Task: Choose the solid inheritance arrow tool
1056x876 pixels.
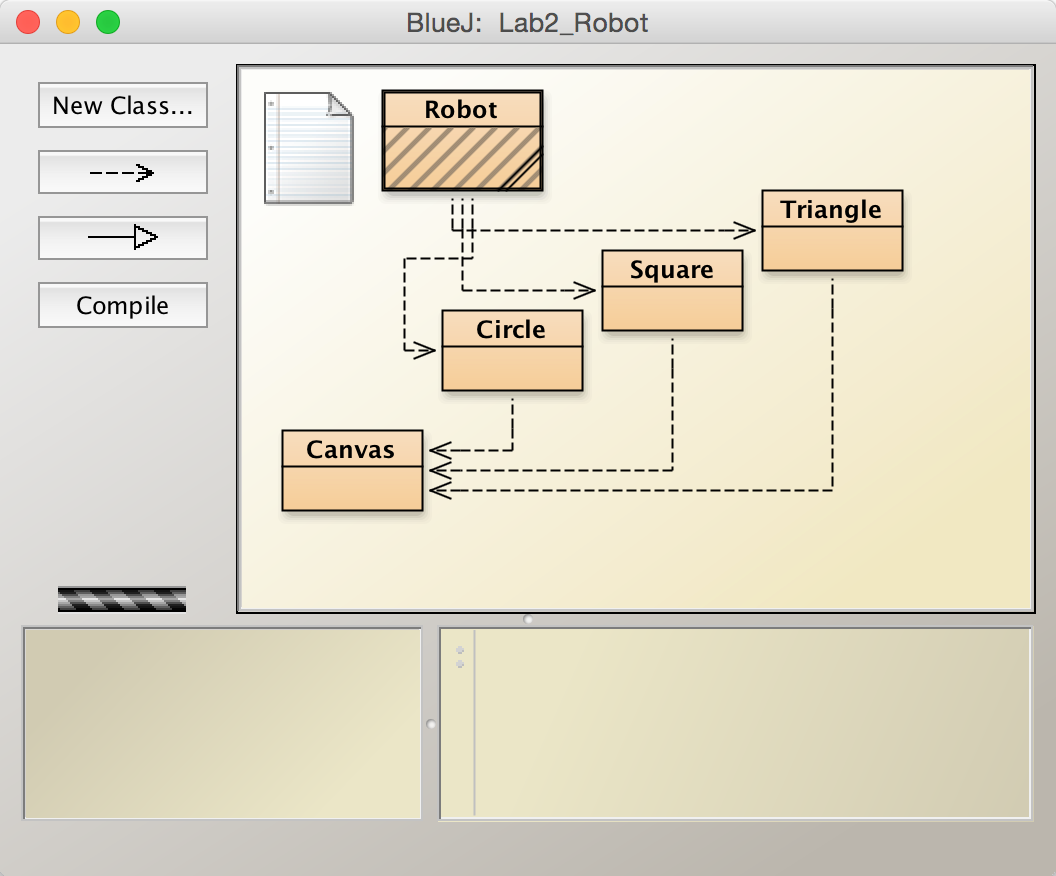Action: 122,238
